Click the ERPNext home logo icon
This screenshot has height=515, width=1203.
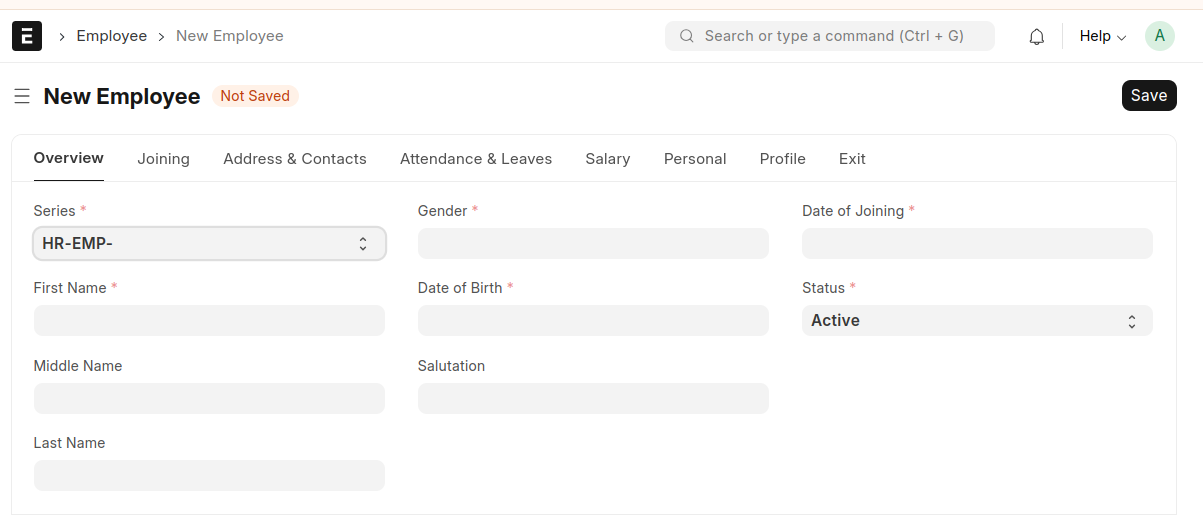pyautogui.click(x=27, y=36)
